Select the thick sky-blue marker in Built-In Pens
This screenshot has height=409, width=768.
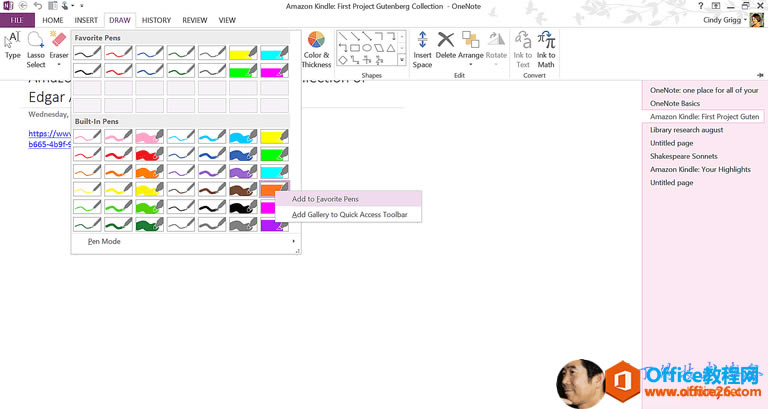(243, 137)
